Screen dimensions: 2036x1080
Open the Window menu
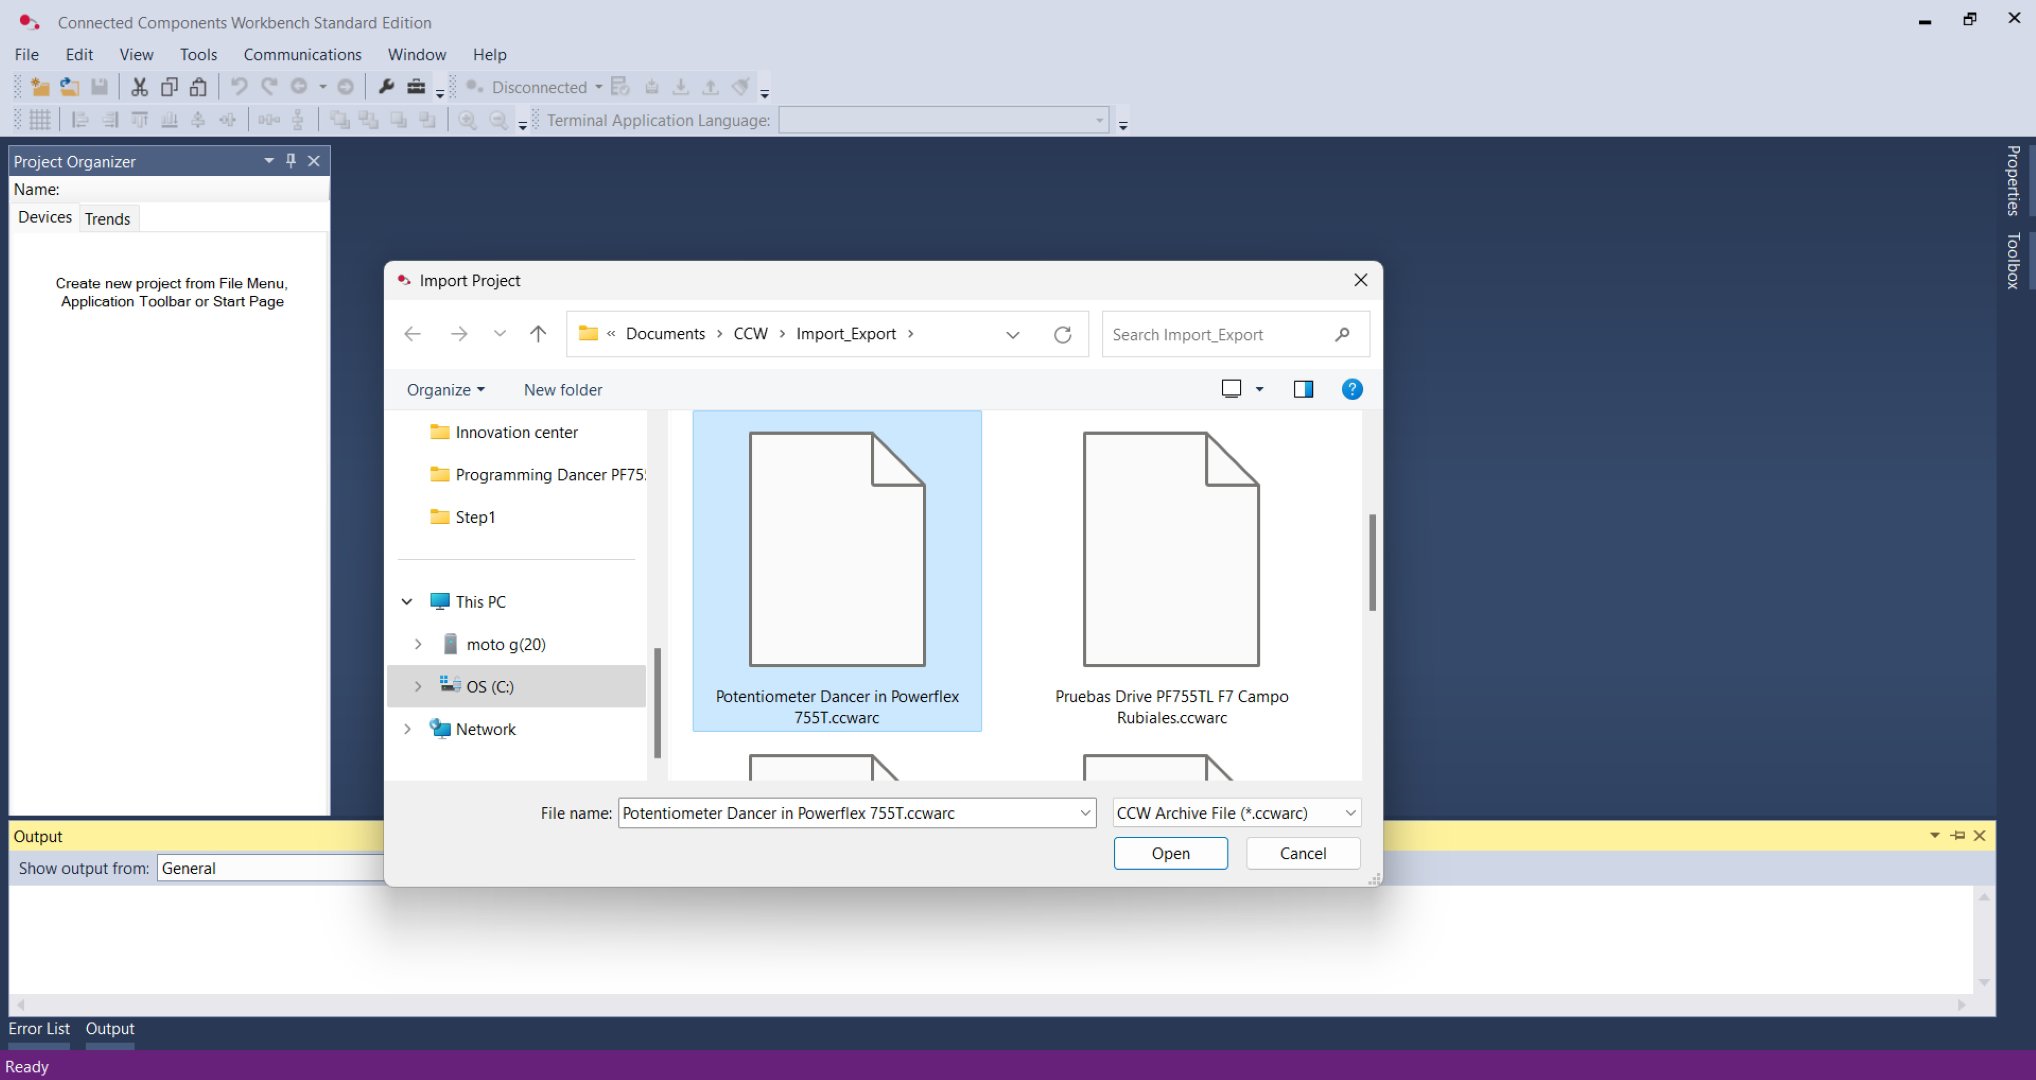pyautogui.click(x=416, y=54)
